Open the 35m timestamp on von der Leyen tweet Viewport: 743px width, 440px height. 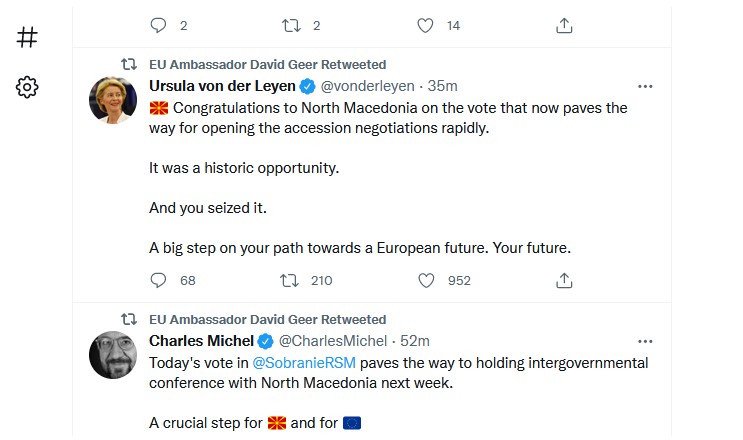pyautogui.click(x=442, y=86)
